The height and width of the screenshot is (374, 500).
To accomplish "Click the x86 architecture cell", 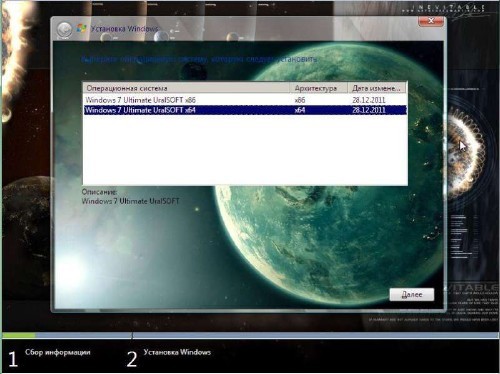I will point(300,100).
